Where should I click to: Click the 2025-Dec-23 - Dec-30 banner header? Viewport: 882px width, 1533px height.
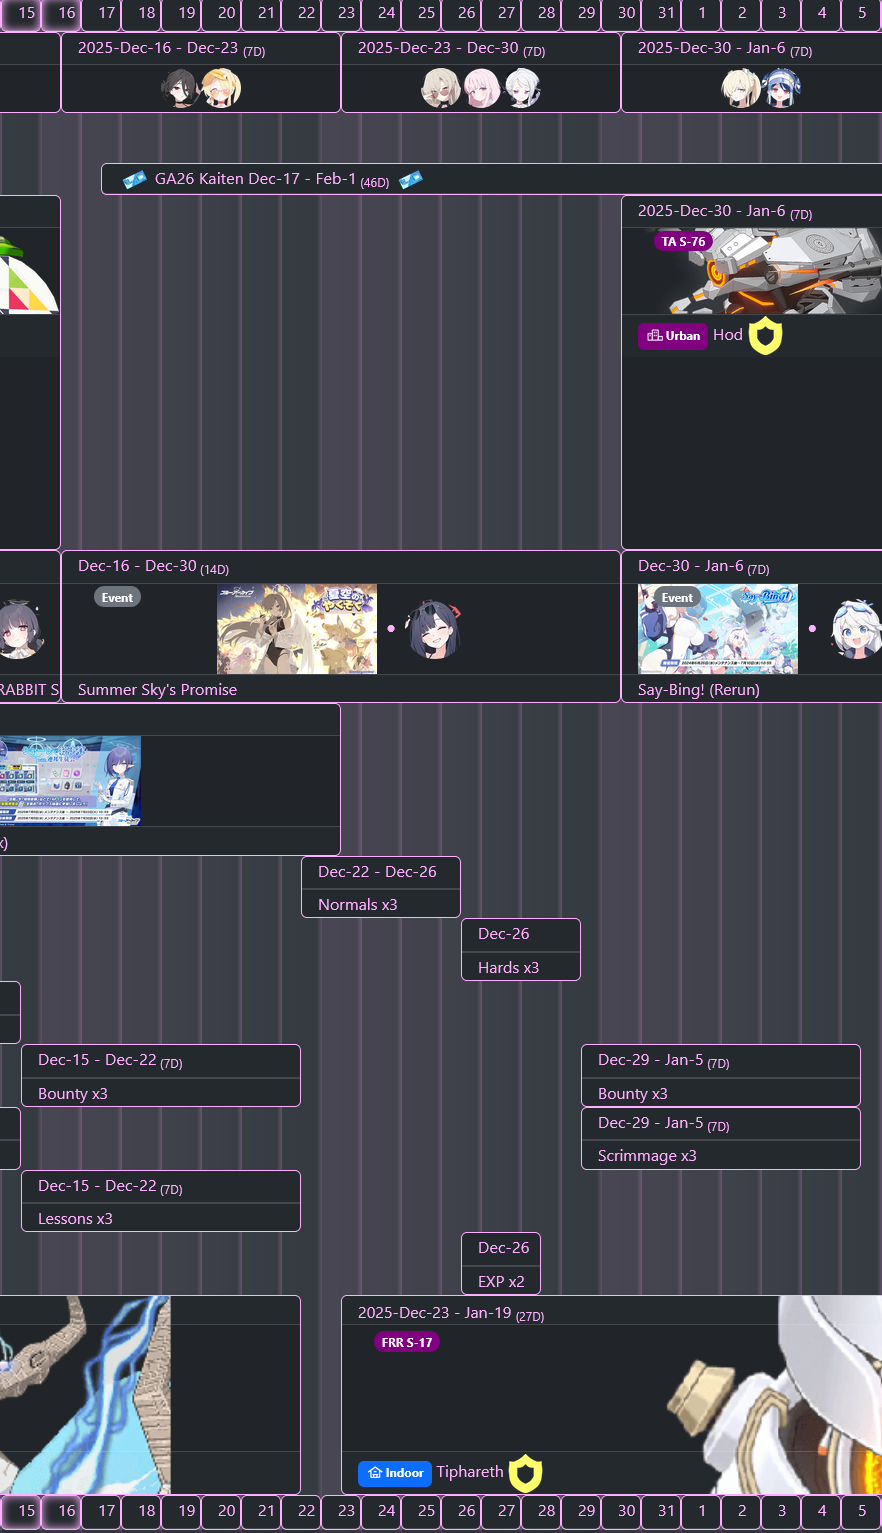(x=452, y=49)
